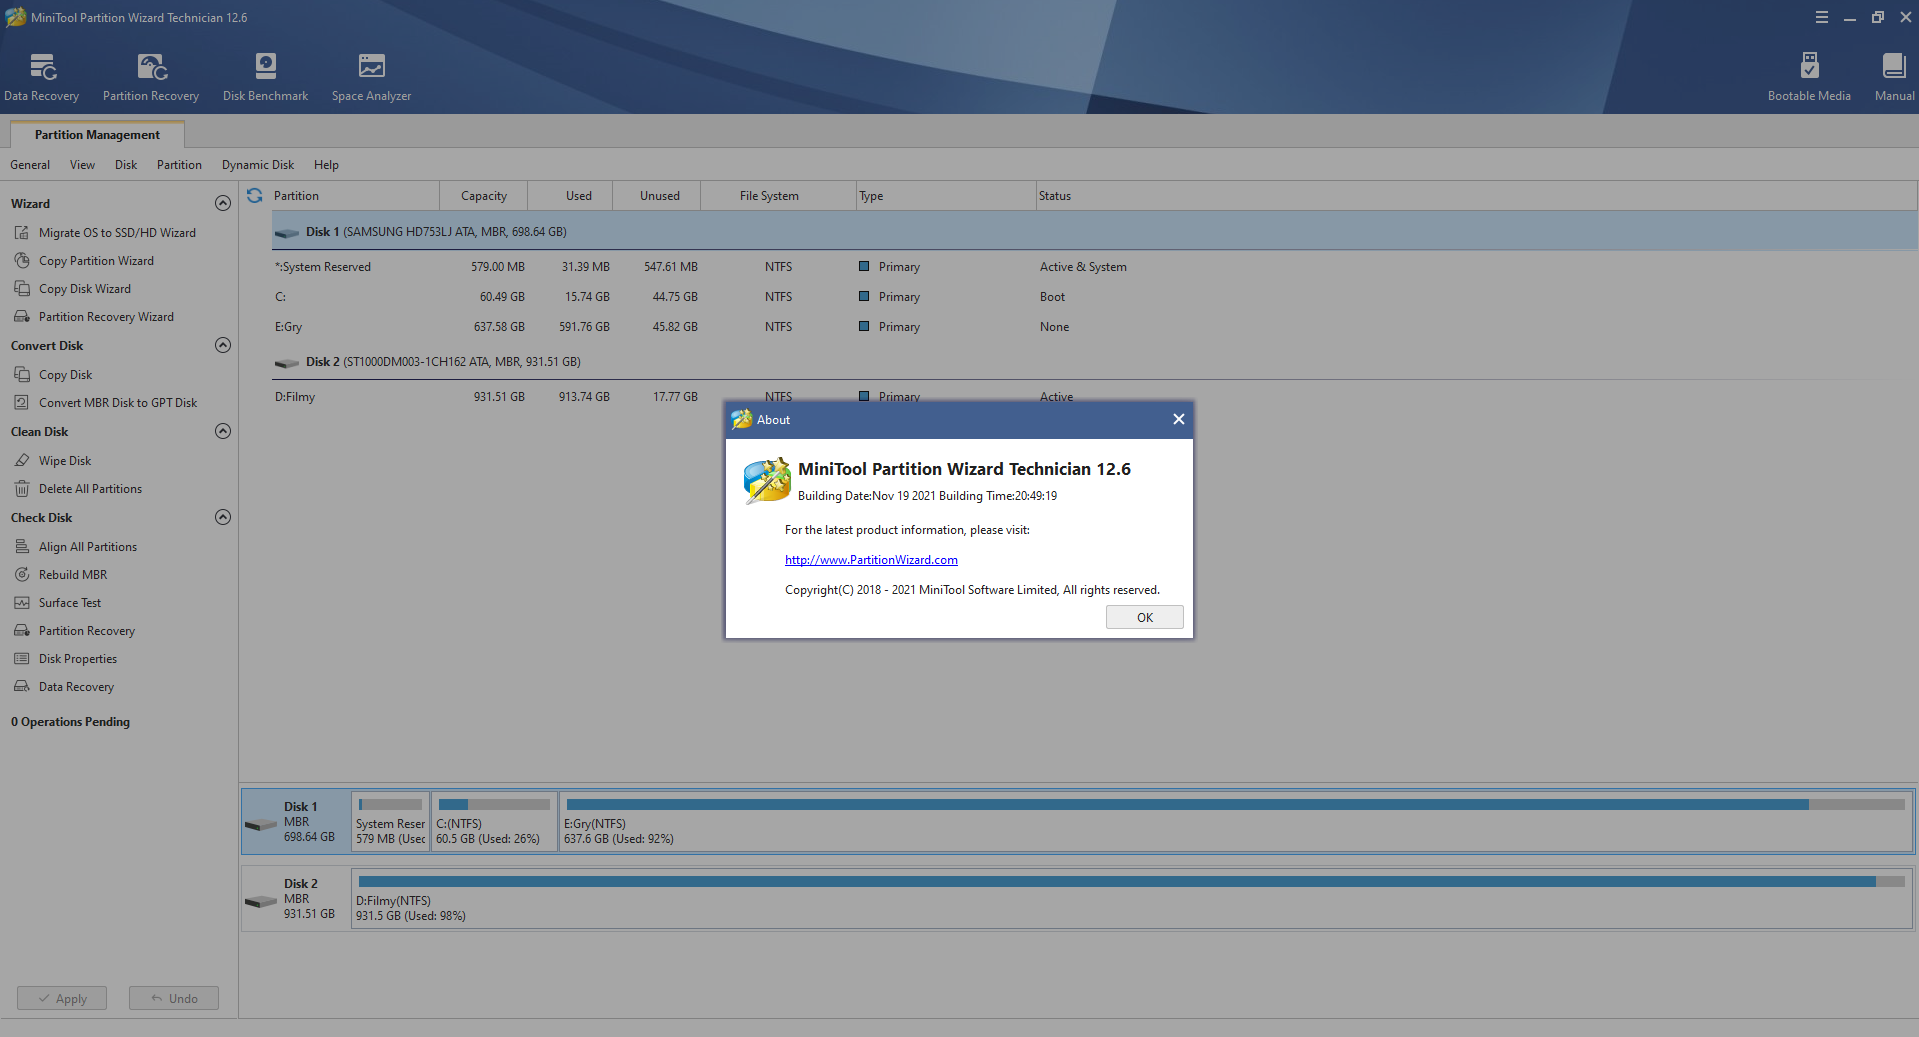Select Disk 1 MBR 698.64 GB in the disk map
The height and width of the screenshot is (1037, 1919).
pos(296,821)
